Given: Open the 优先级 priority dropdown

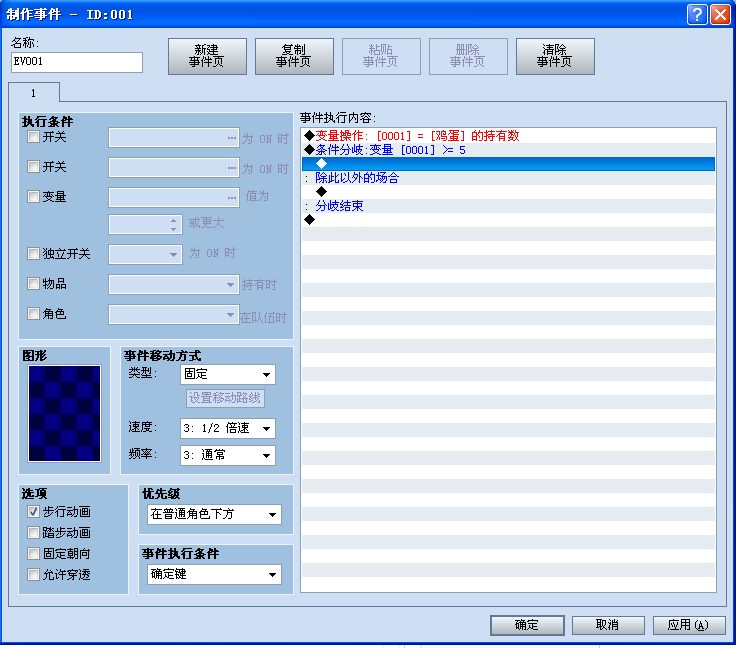Looking at the screenshot, I should (x=215, y=514).
